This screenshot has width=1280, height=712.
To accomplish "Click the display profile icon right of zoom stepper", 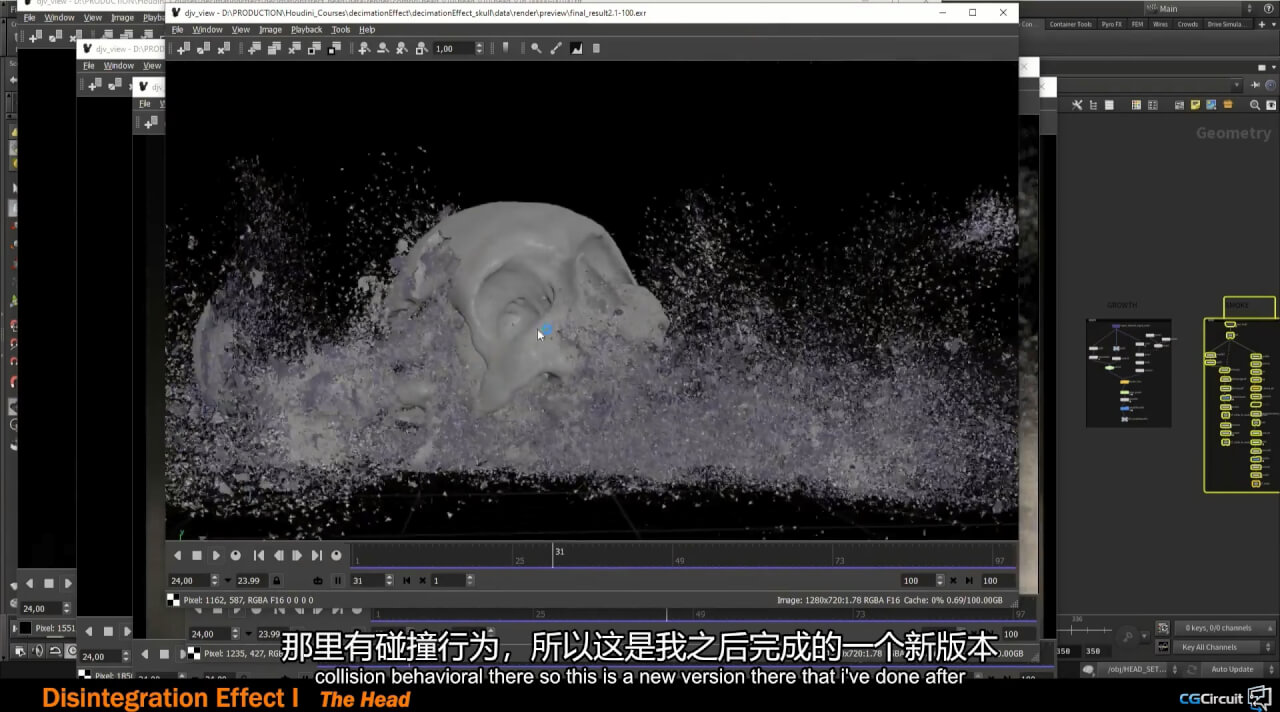I will point(505,48).
